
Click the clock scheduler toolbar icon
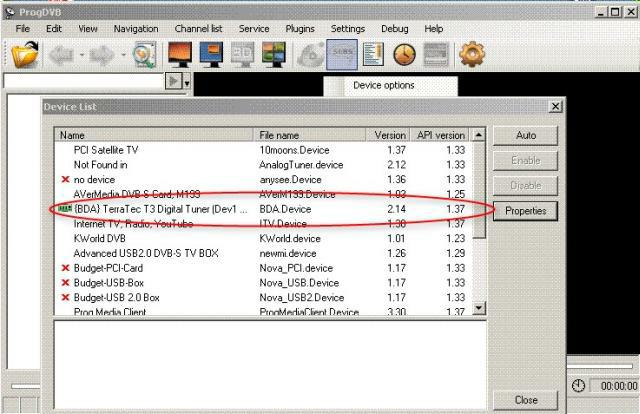click(404, 55)
